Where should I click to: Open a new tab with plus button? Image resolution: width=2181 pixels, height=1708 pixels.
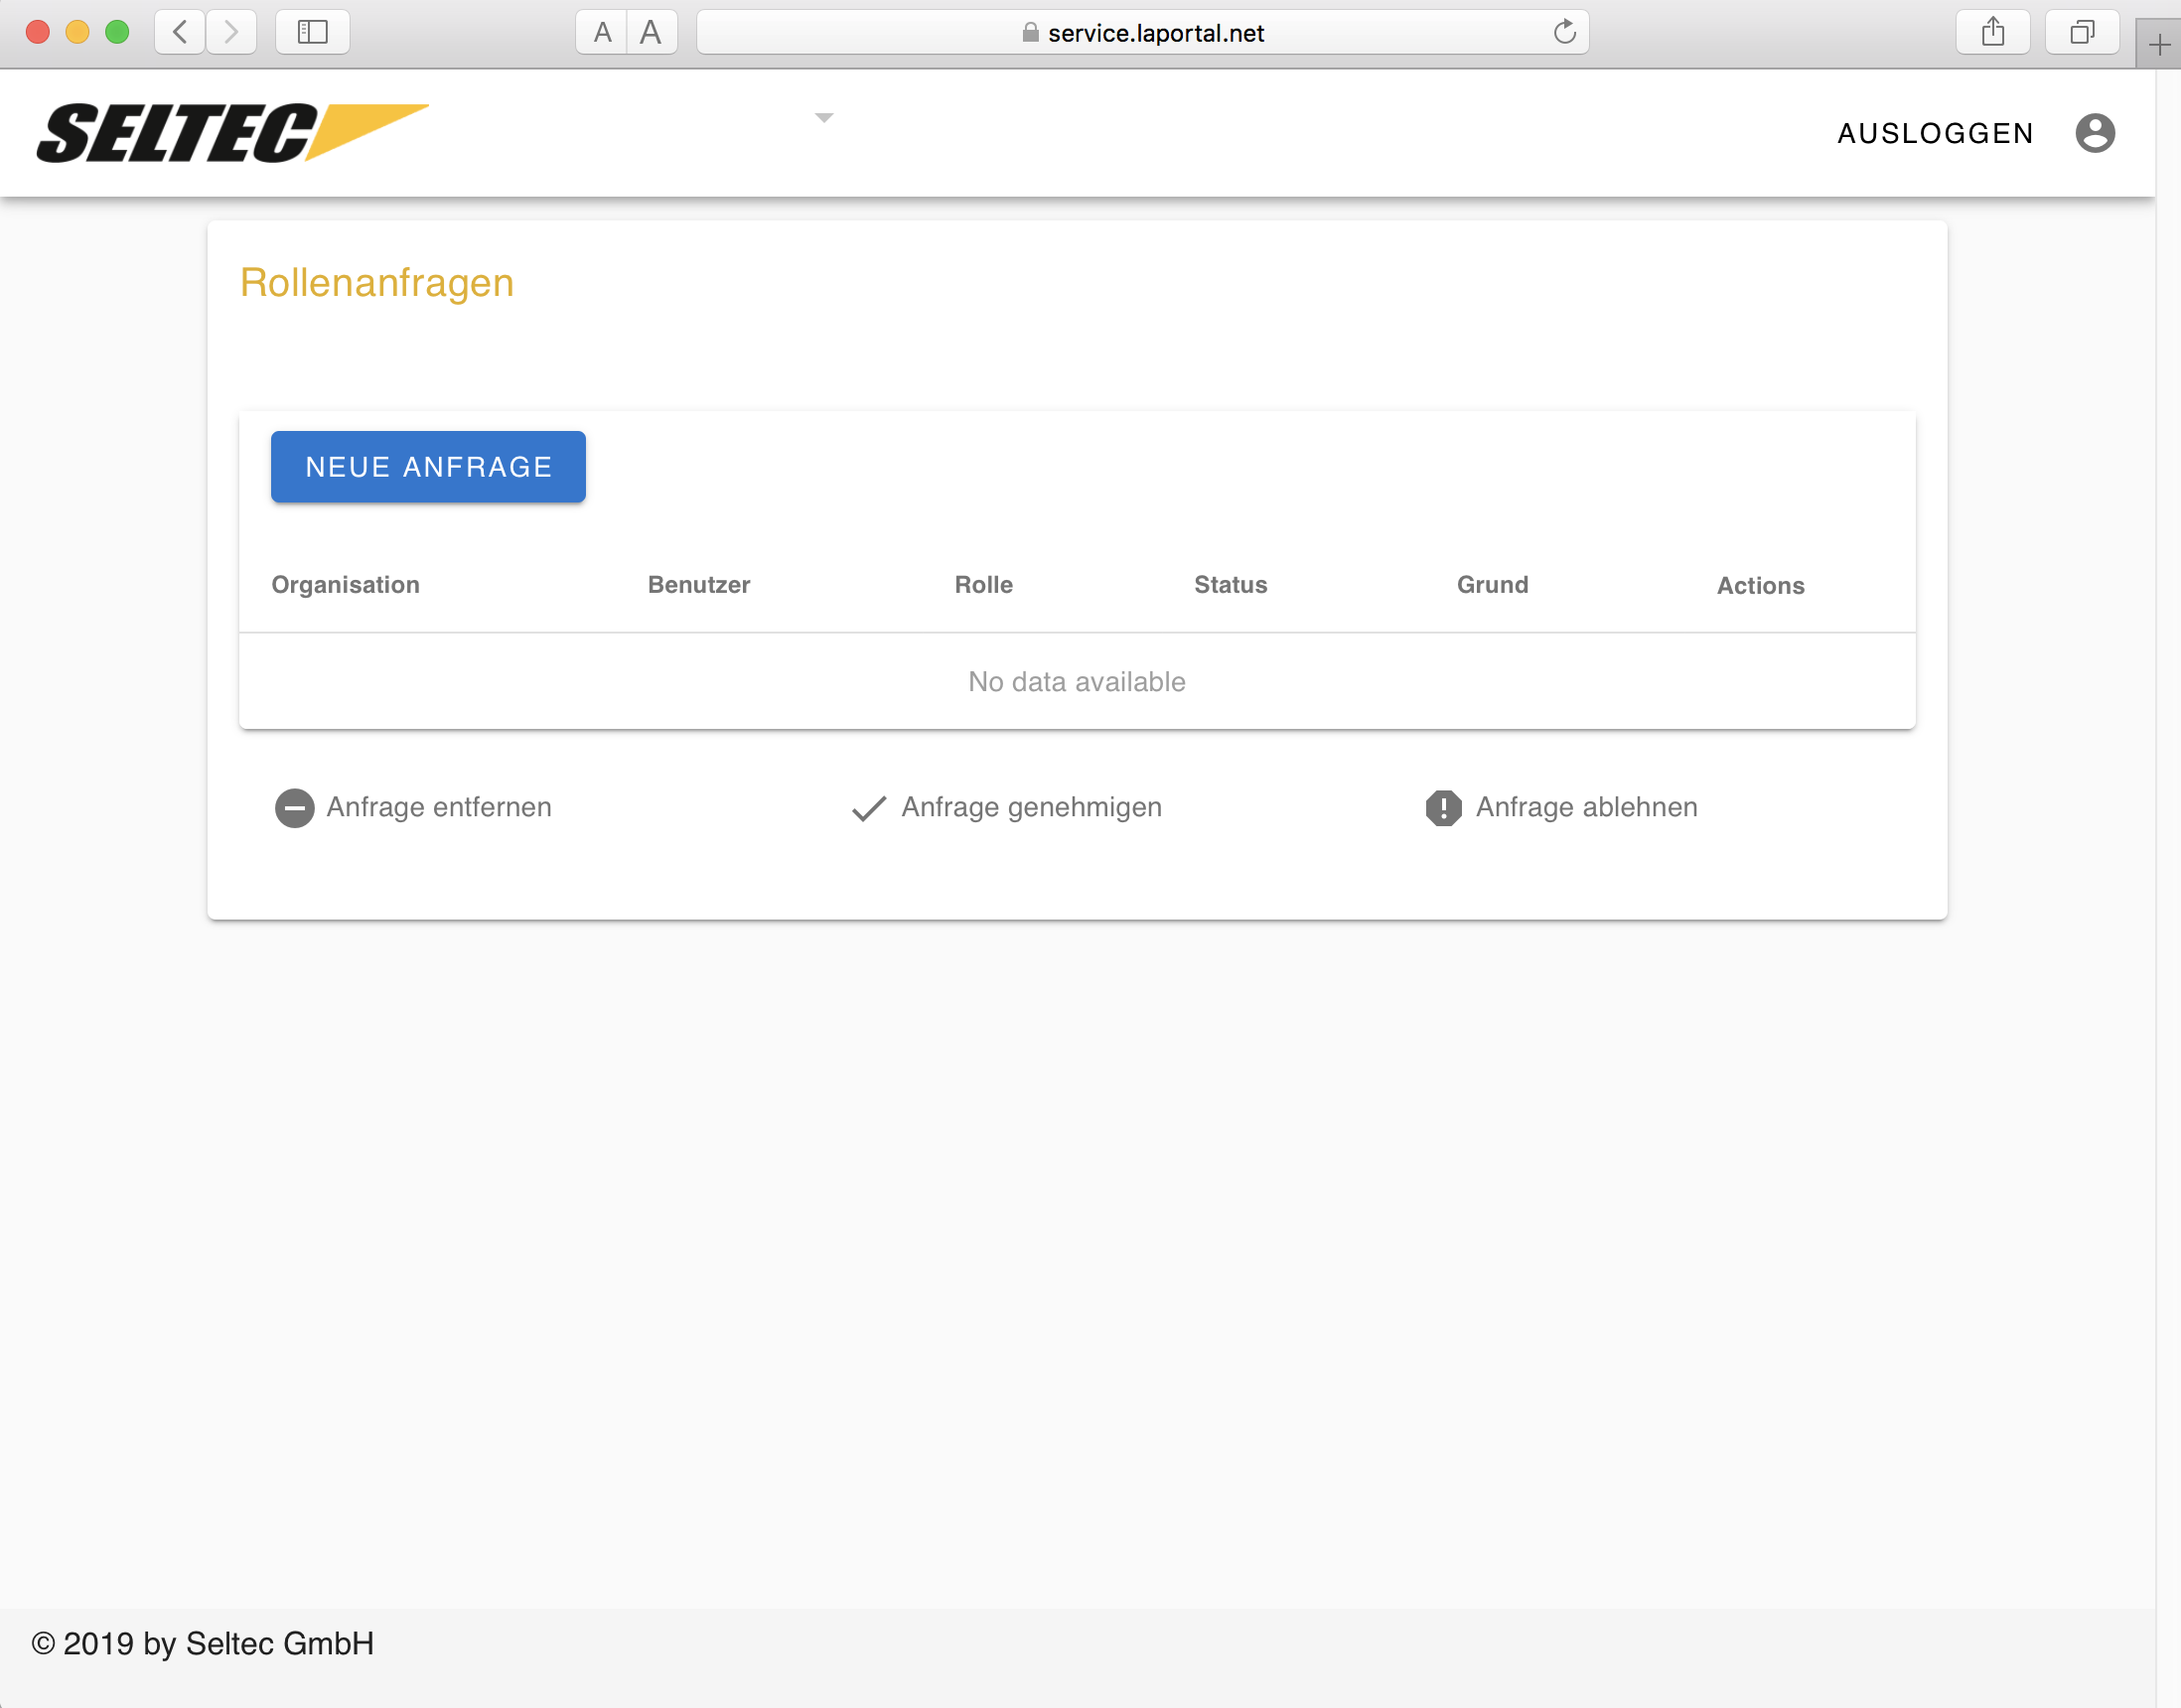click(x=2159, y=44)
